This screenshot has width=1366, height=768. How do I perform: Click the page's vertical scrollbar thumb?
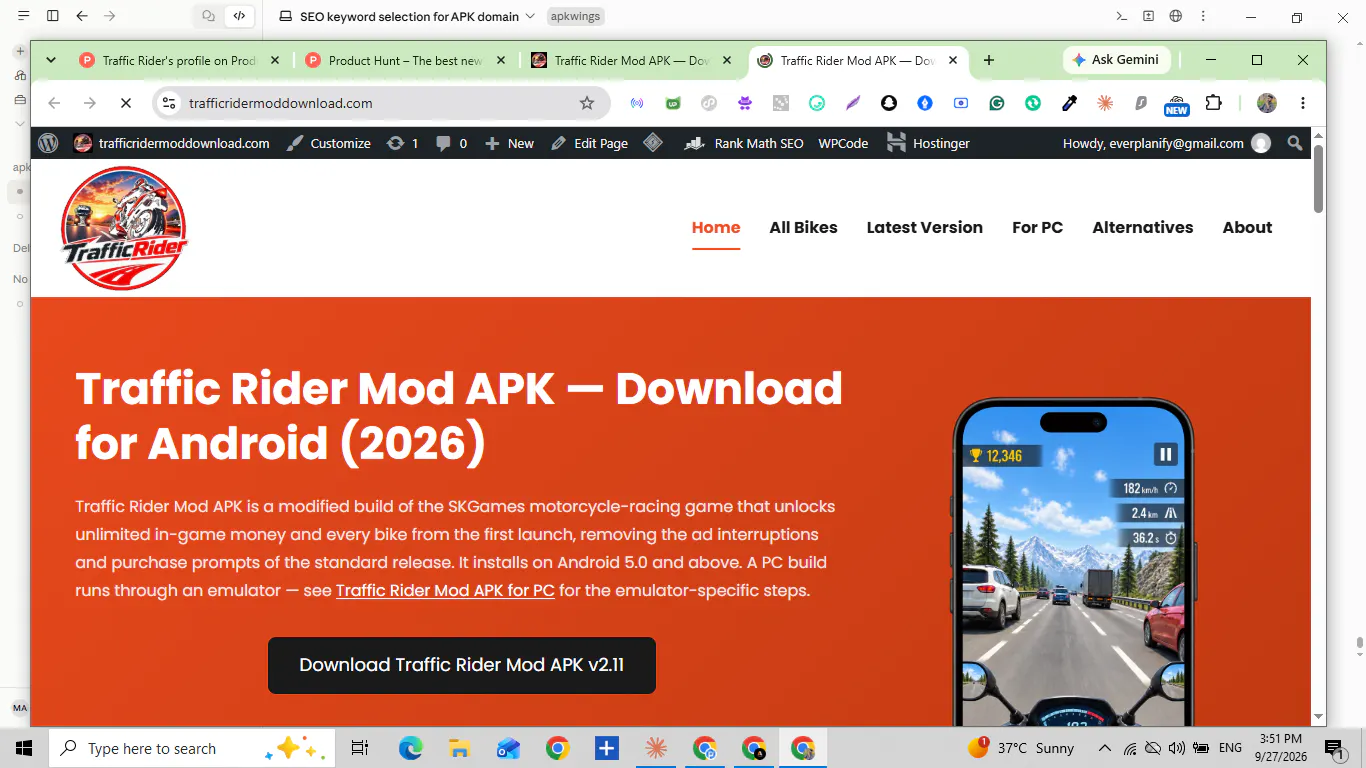coord(1318,178)
